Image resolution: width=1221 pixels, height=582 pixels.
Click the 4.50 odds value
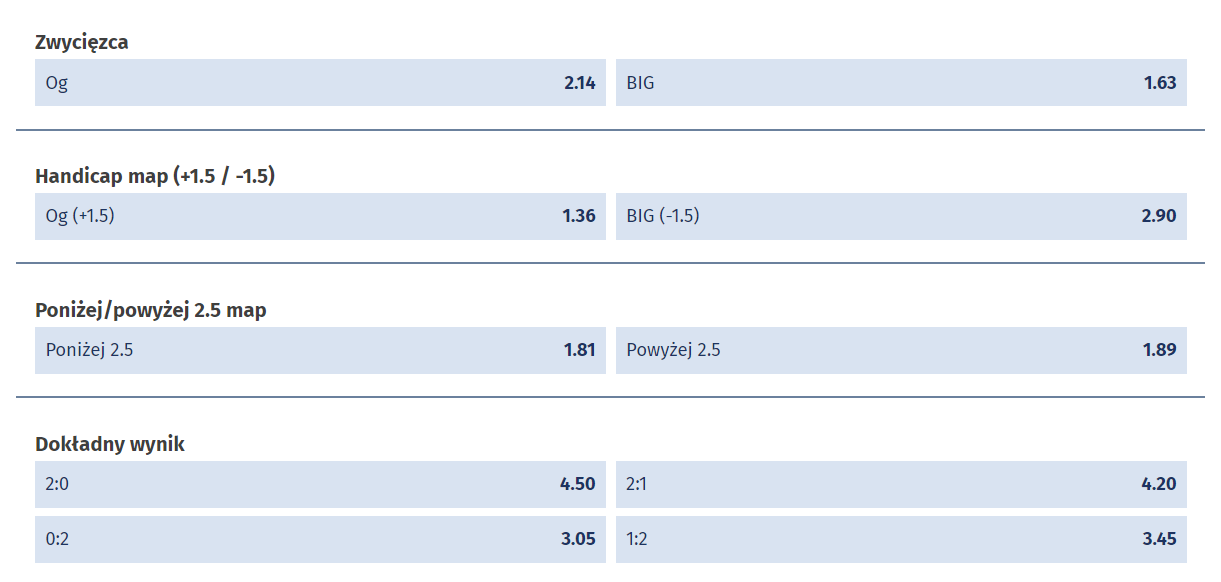point(577,484)
